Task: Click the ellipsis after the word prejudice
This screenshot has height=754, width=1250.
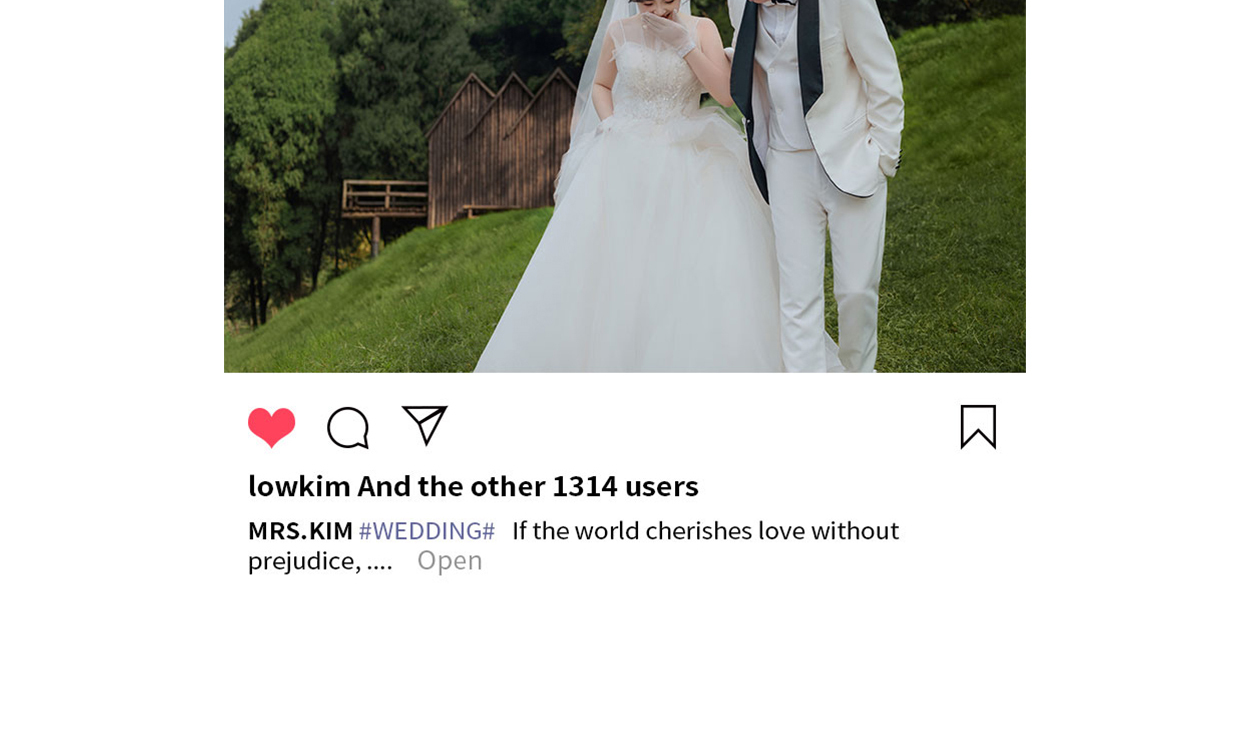Action: tap(379, 563)
